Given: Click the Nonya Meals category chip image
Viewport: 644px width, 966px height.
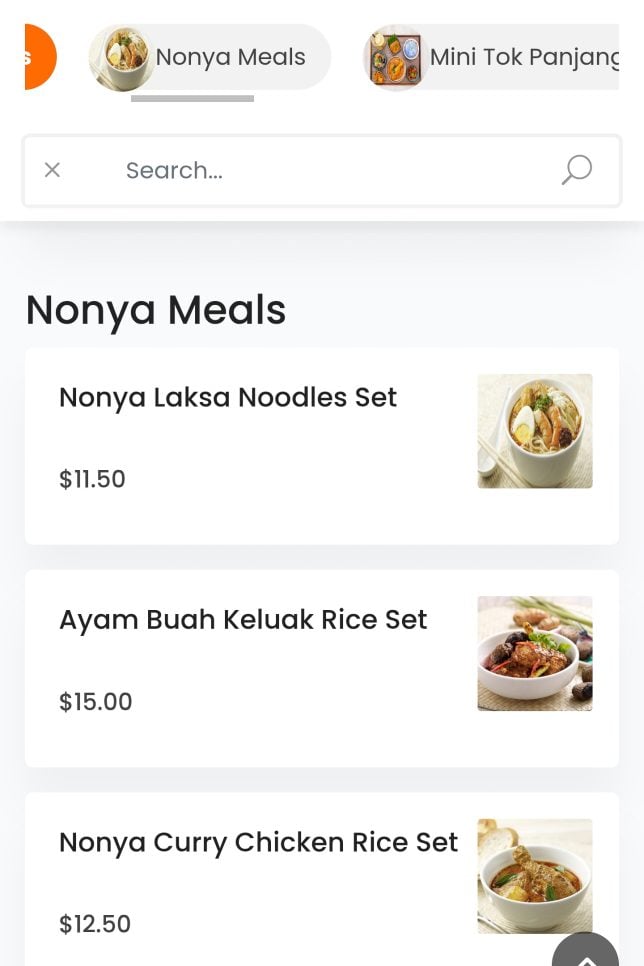Looking at the screenshot, I should [x=121, y=57].
